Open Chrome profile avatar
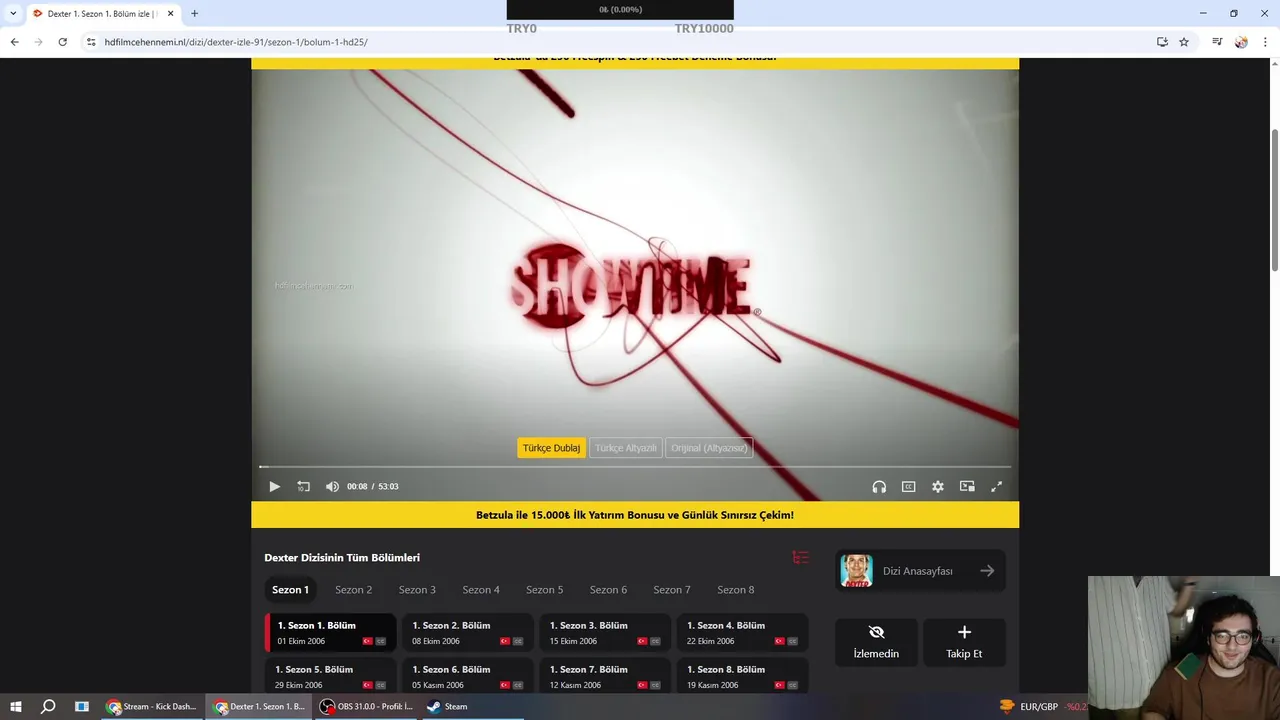This screenshot has height=720, width=1280. [1241, 42]
